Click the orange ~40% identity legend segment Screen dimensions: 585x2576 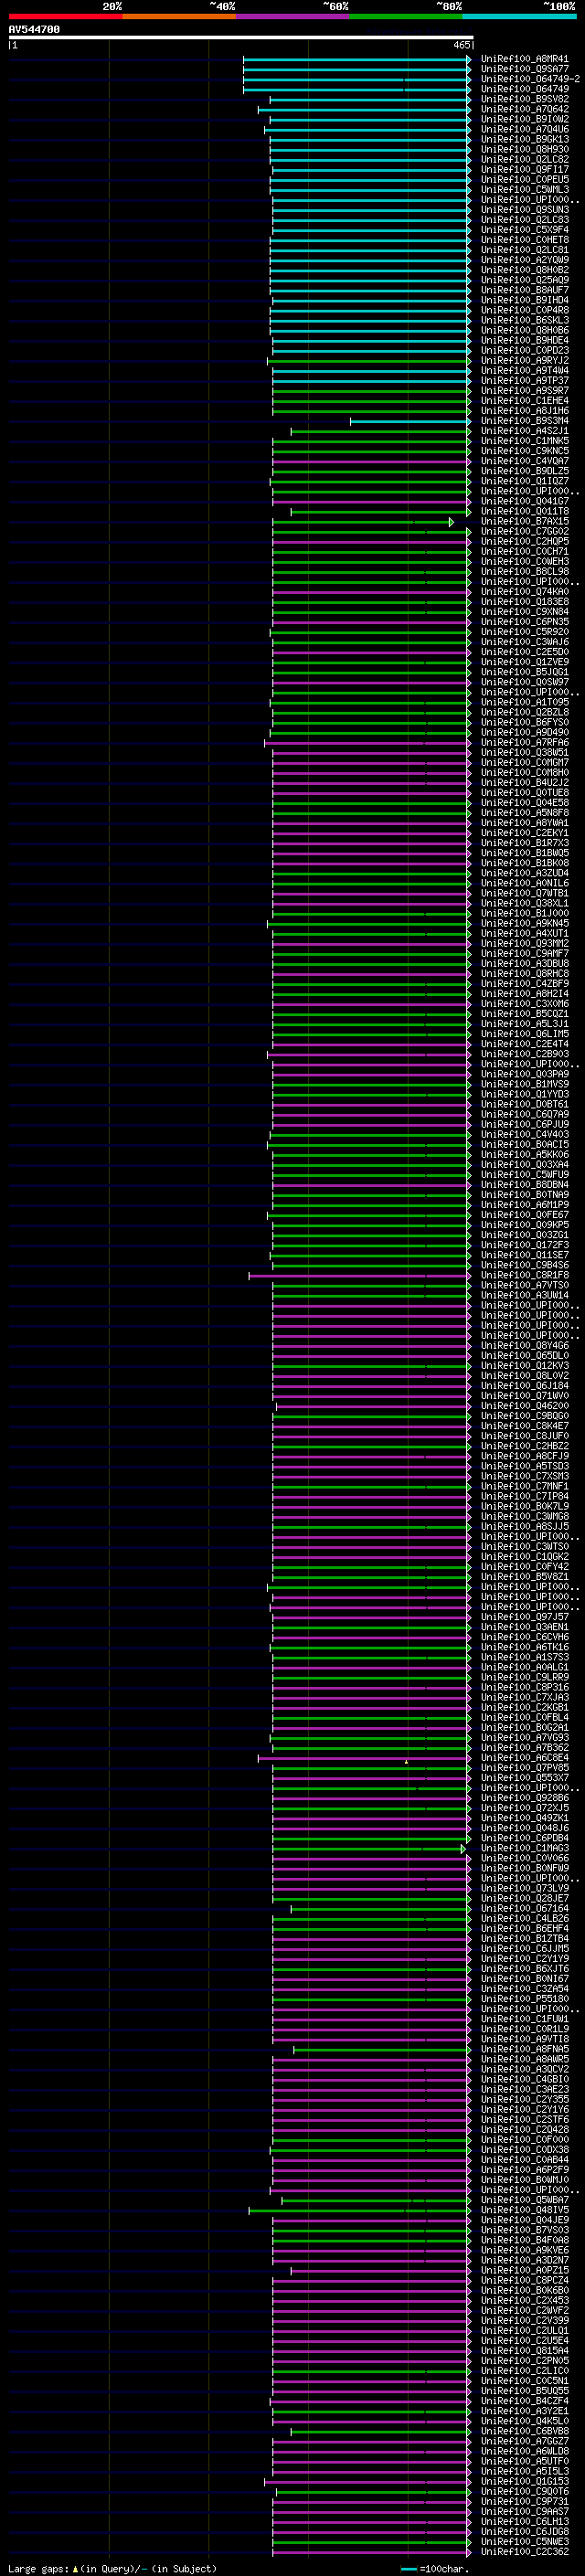pos(179,16)
